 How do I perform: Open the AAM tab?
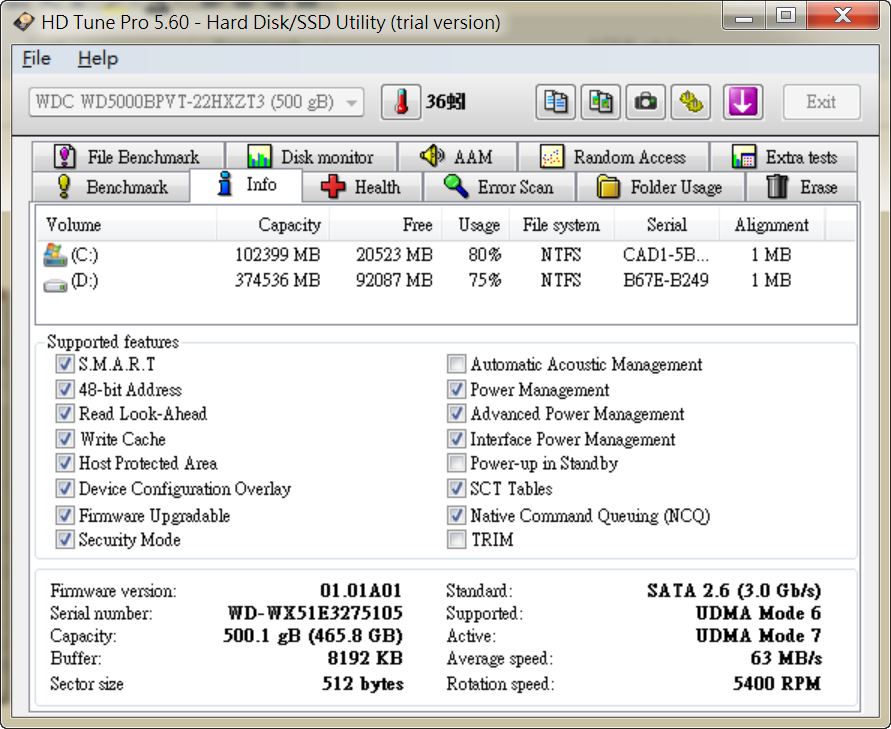pyautogui.click(x=457, y=157)
